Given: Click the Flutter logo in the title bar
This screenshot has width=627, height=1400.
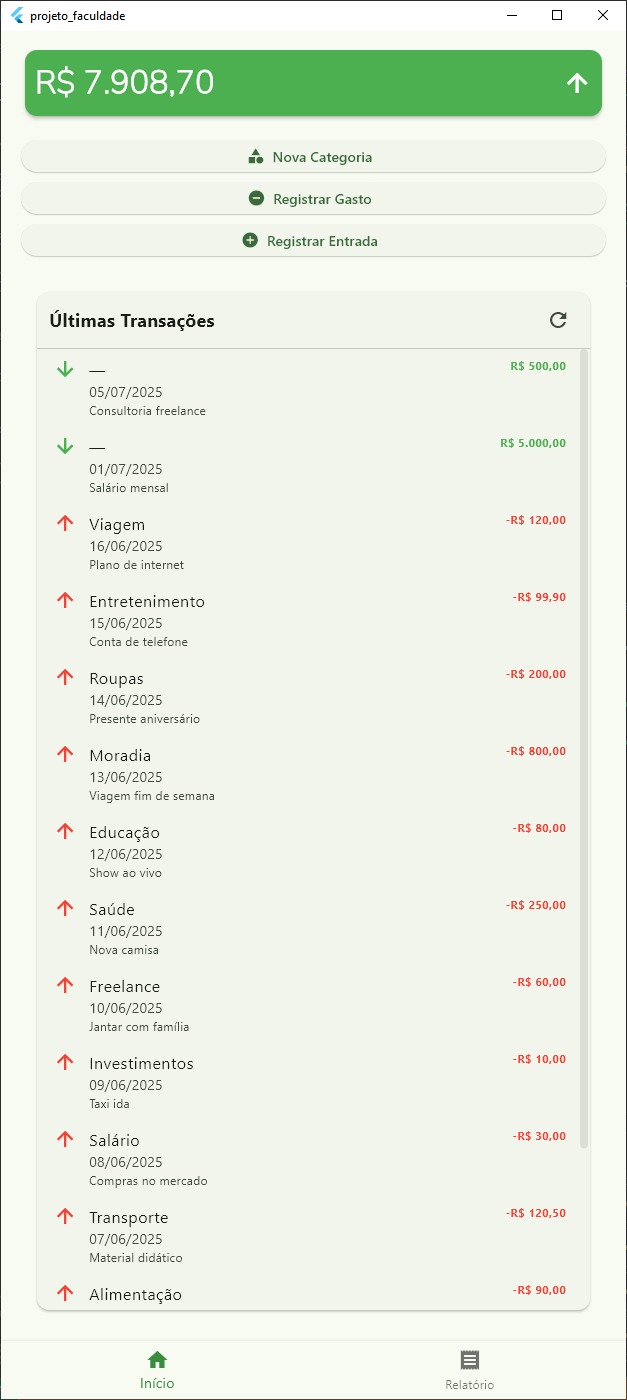Looking at the screenshot, I should [16, 15].
